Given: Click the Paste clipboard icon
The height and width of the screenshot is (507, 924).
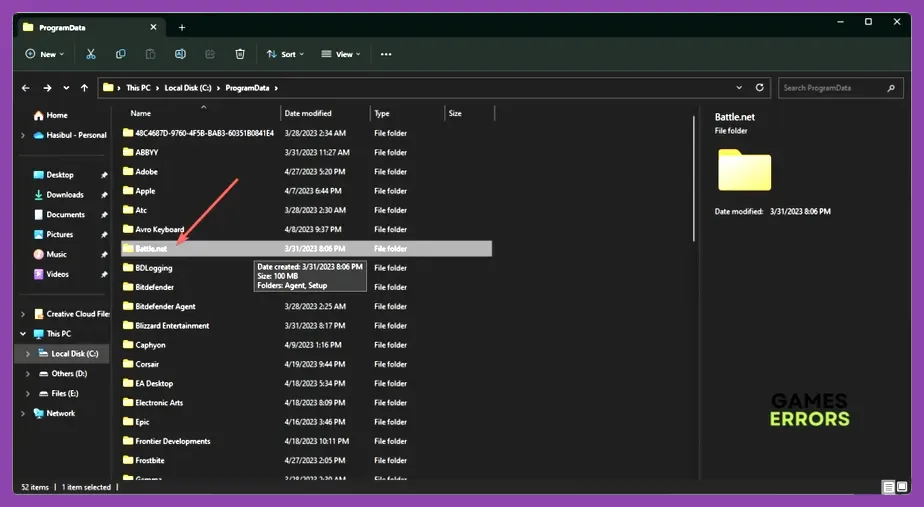Looking at the screenshot, I should click(150, 54).
